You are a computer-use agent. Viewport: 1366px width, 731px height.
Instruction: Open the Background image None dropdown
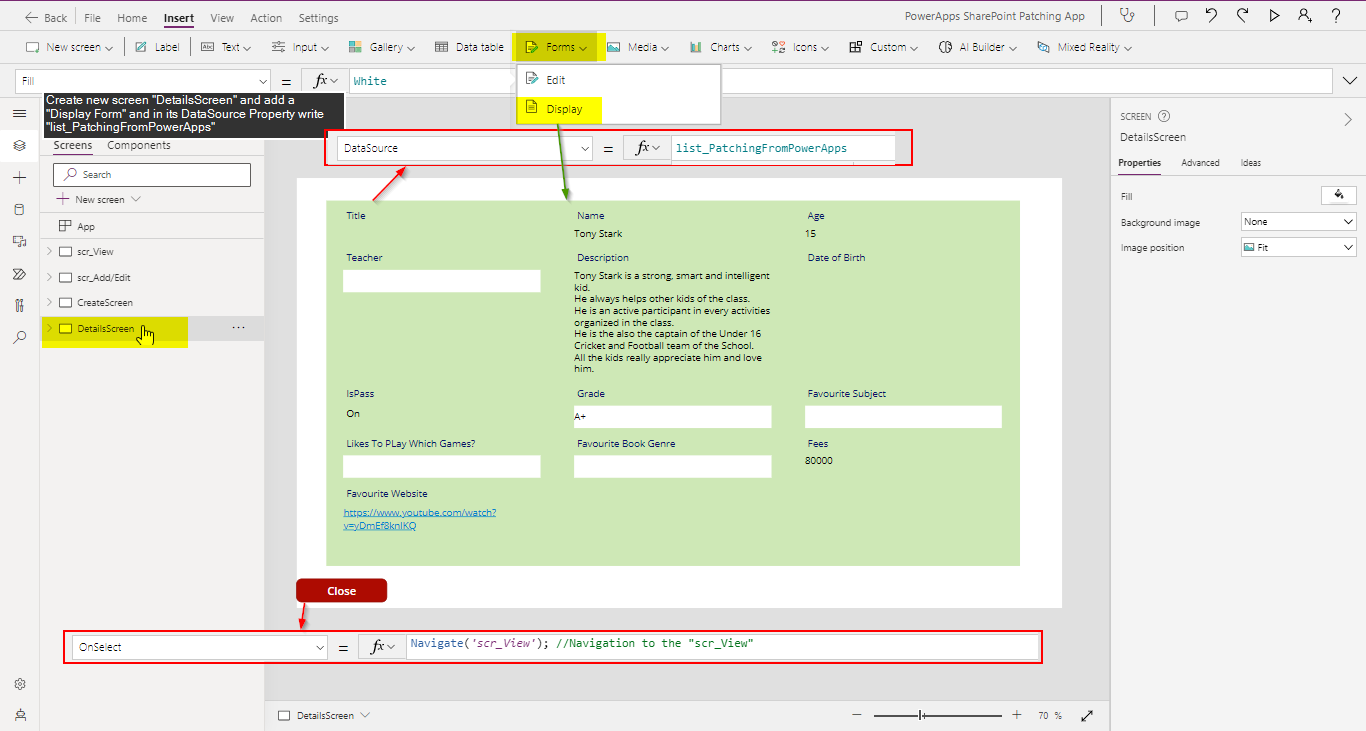[1298, 222]
